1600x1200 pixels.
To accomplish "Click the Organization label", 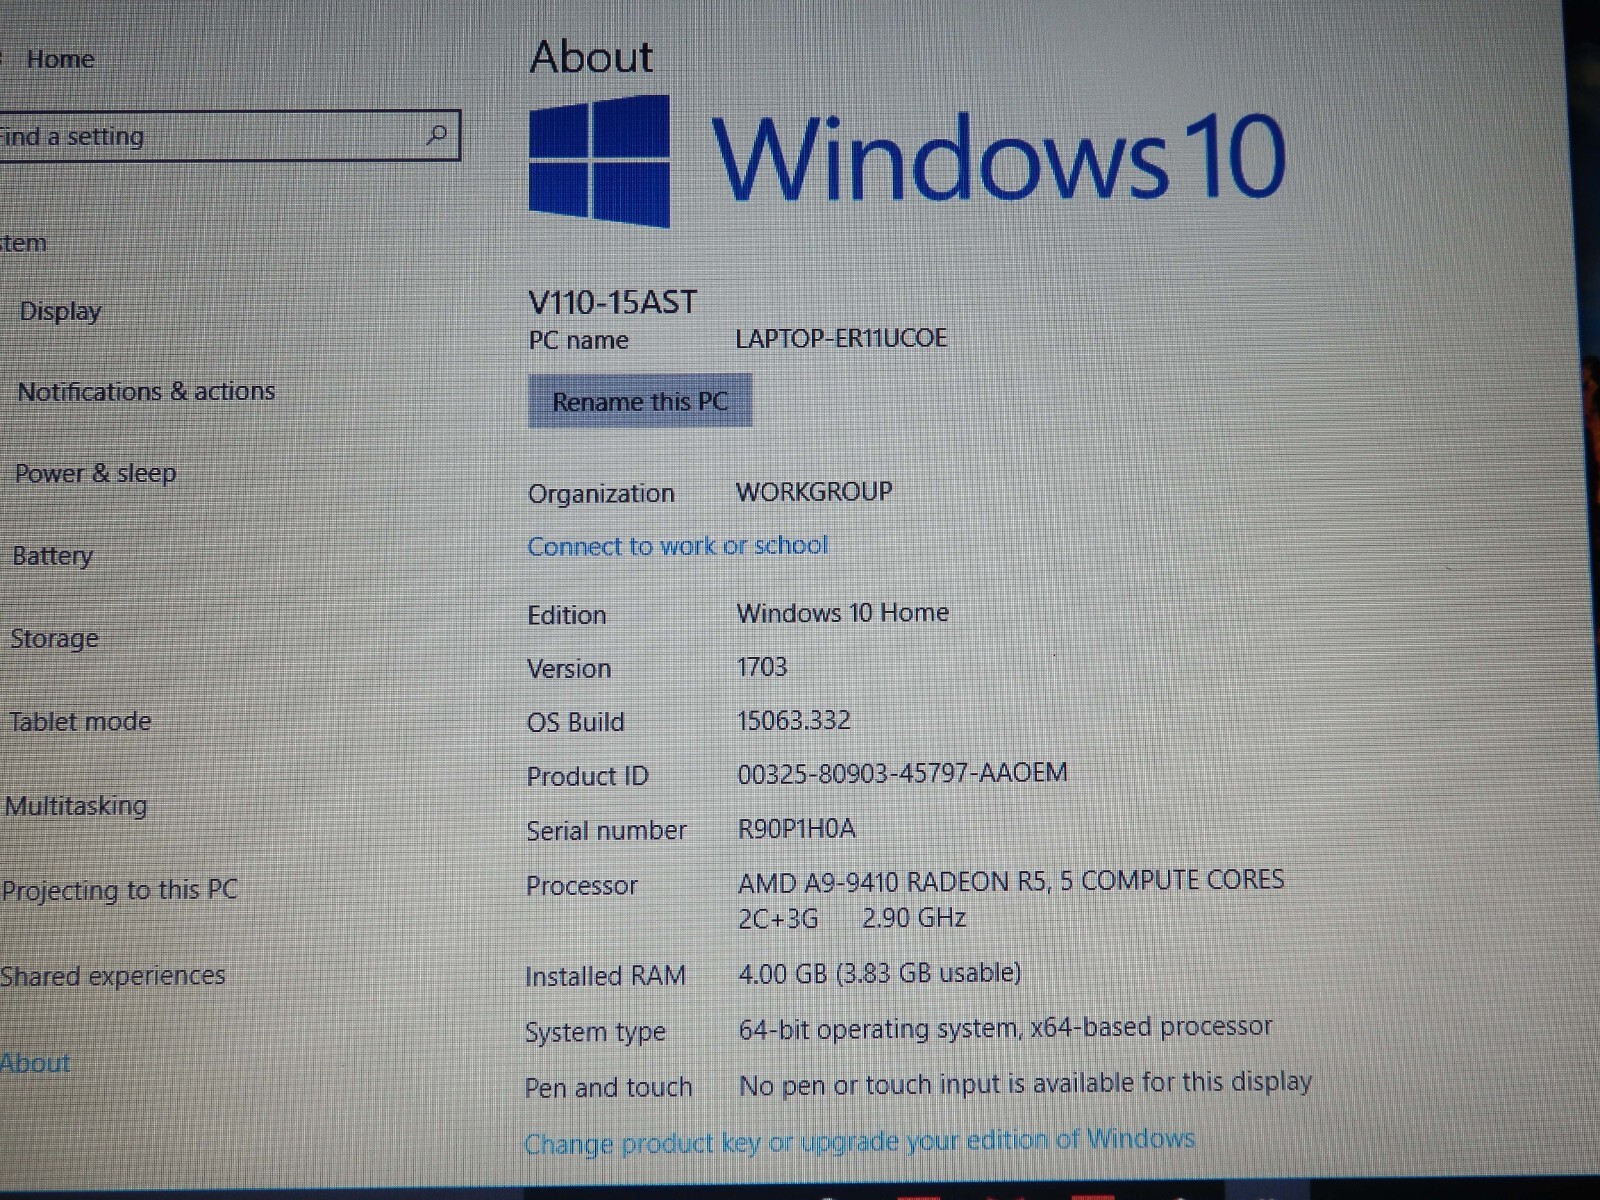I will point(601,494).
